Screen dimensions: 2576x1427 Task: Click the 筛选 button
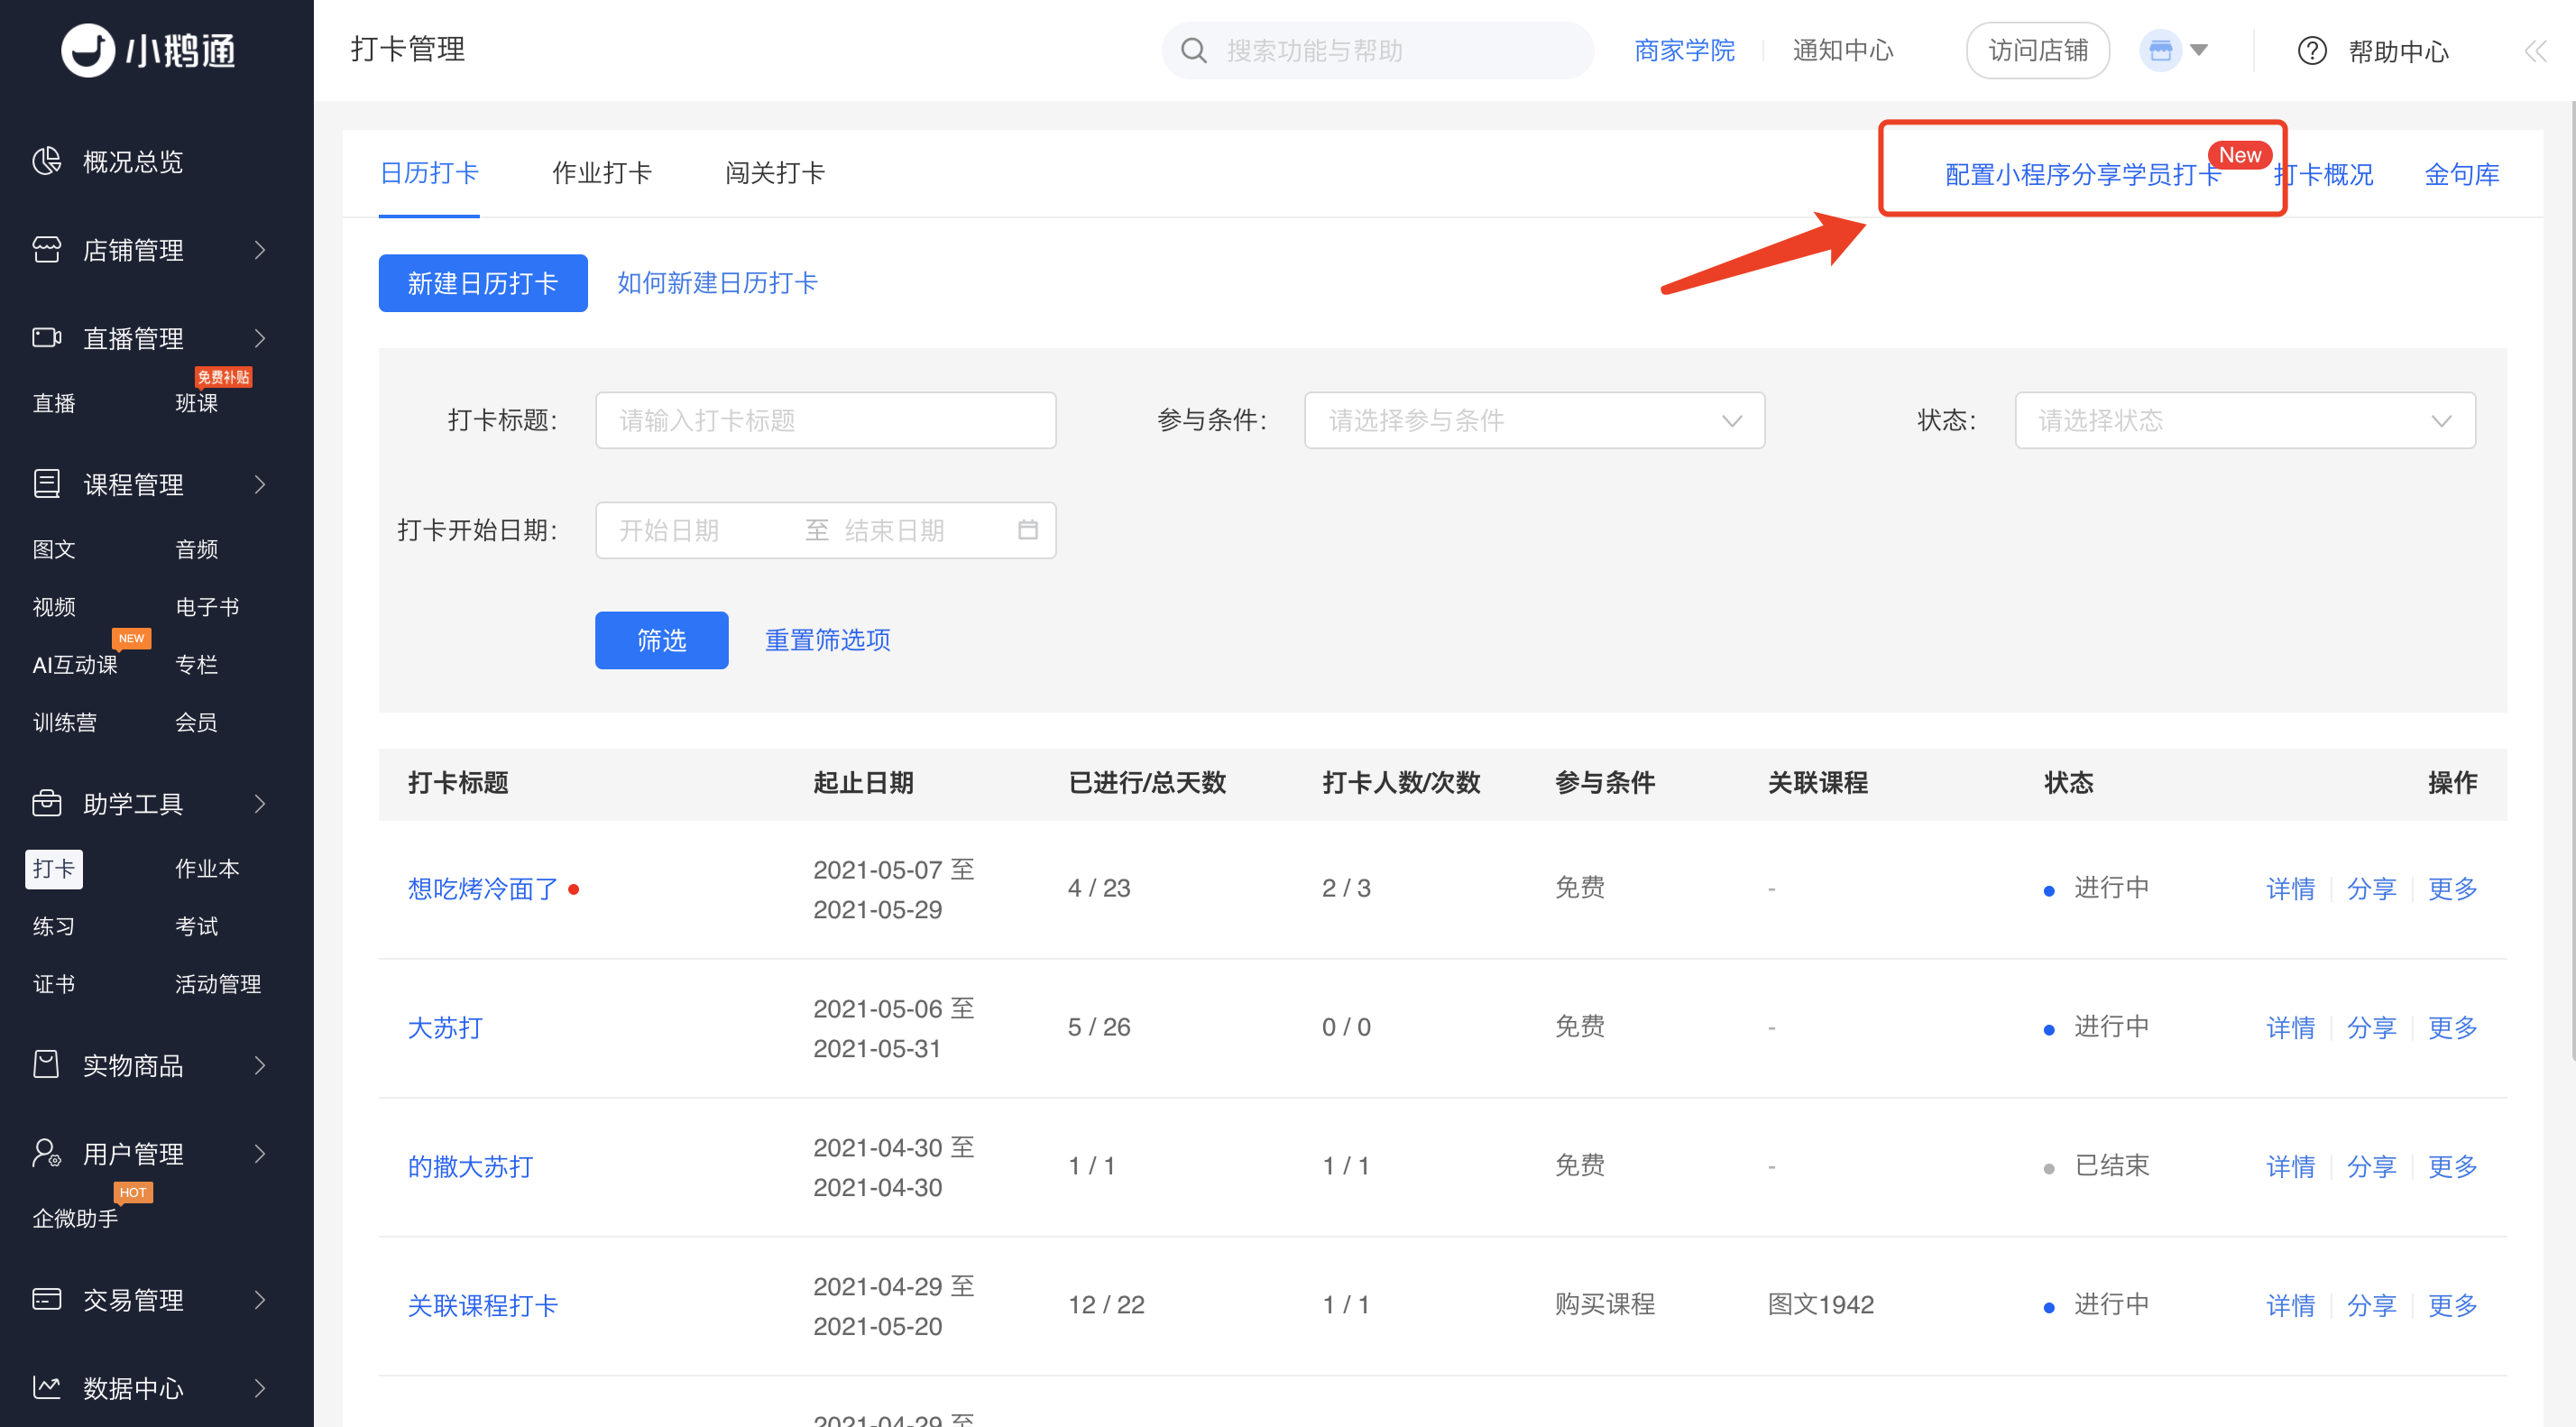click(x=661, y=640)
